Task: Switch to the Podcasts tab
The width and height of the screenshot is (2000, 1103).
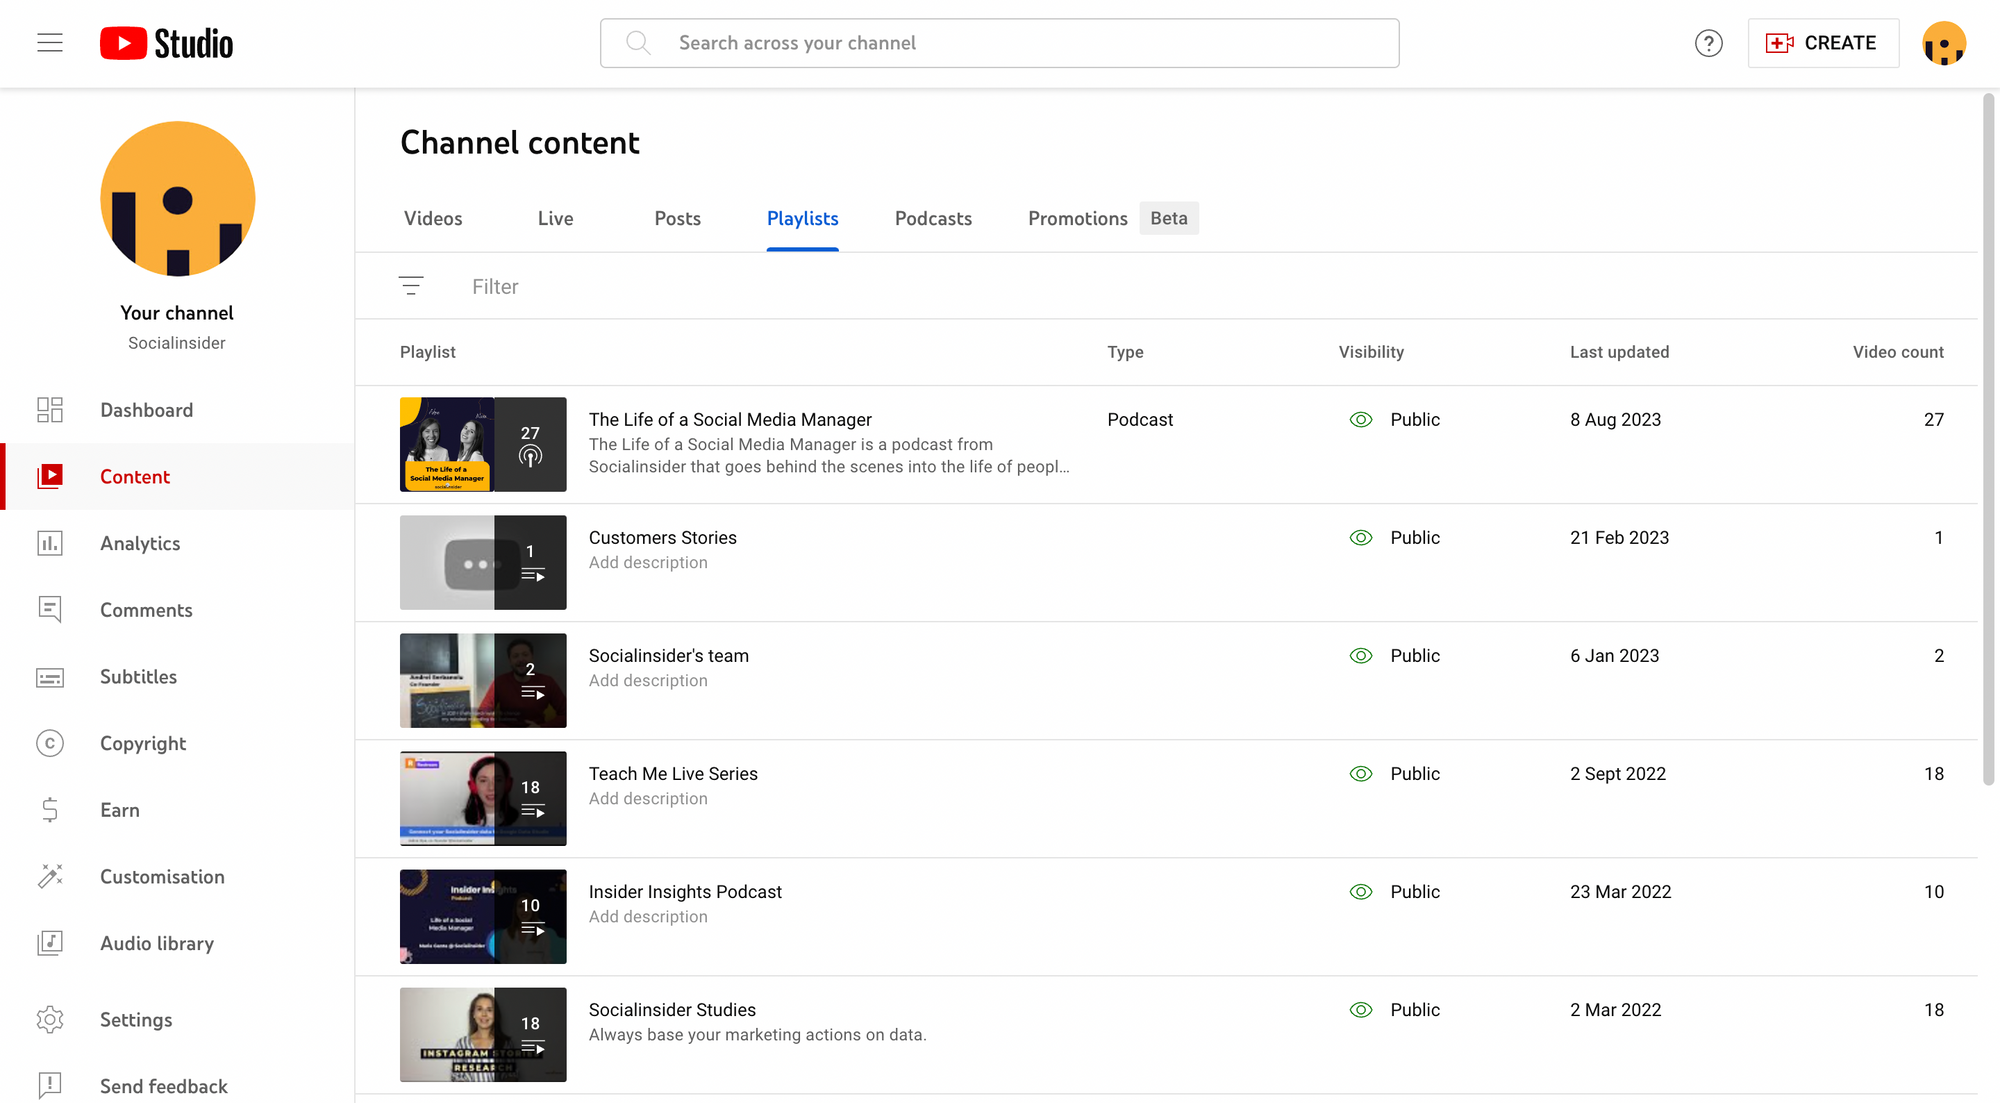Action: pyautogui.click(x=933, y=218)
